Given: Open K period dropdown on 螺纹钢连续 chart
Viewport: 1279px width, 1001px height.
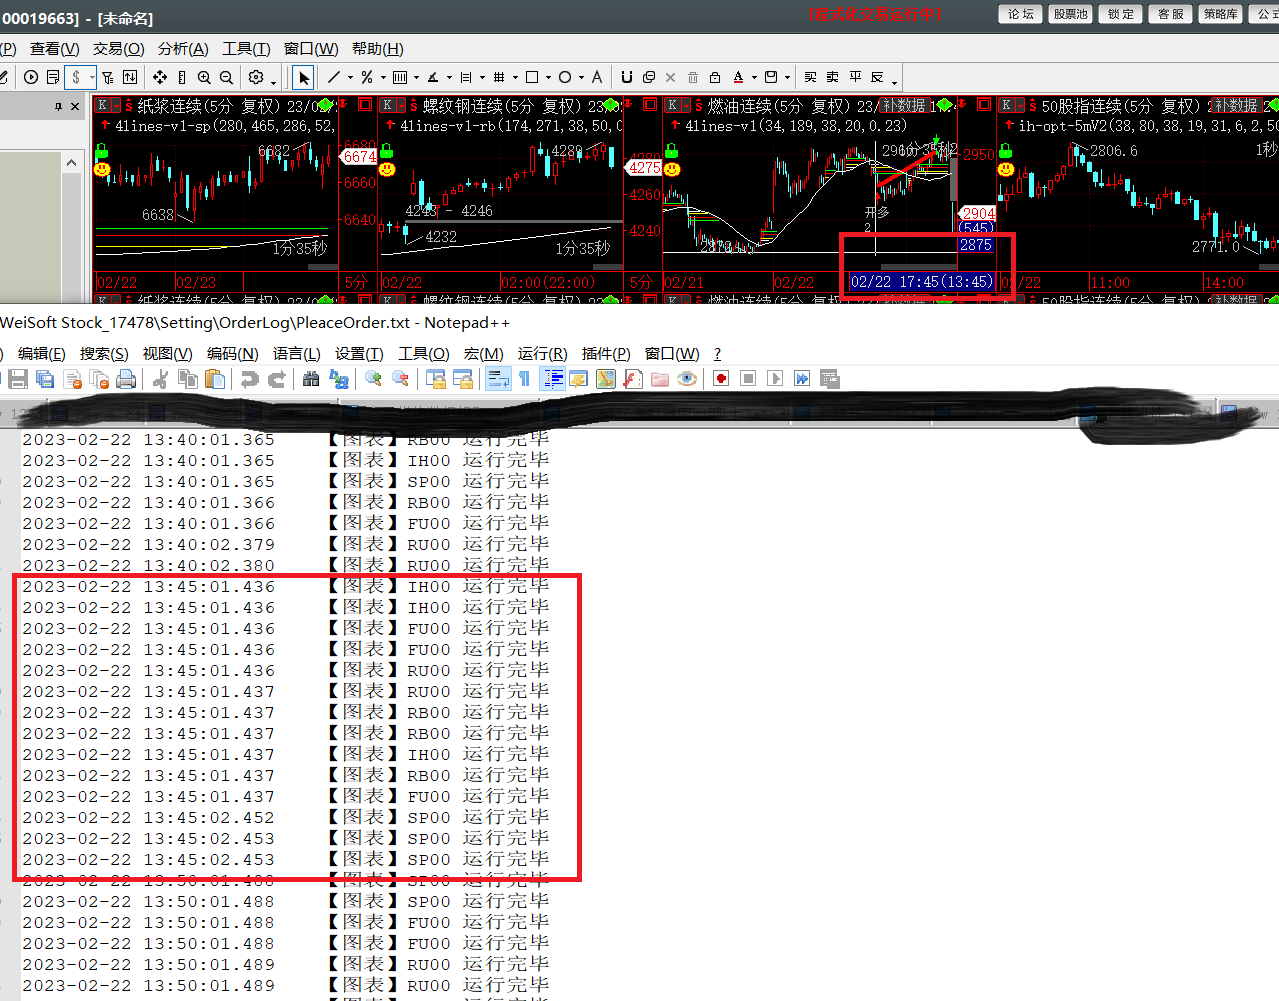Looking at the screenshot, I should click(x=401, y=105).
